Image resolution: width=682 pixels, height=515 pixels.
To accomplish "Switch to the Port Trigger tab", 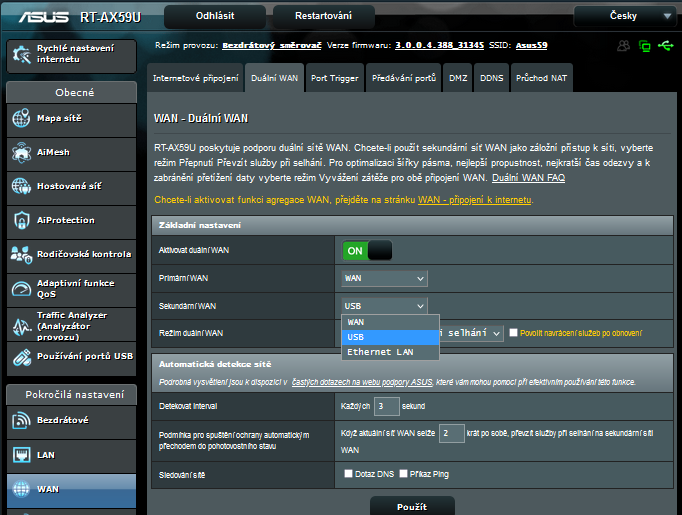I will 333,78.
